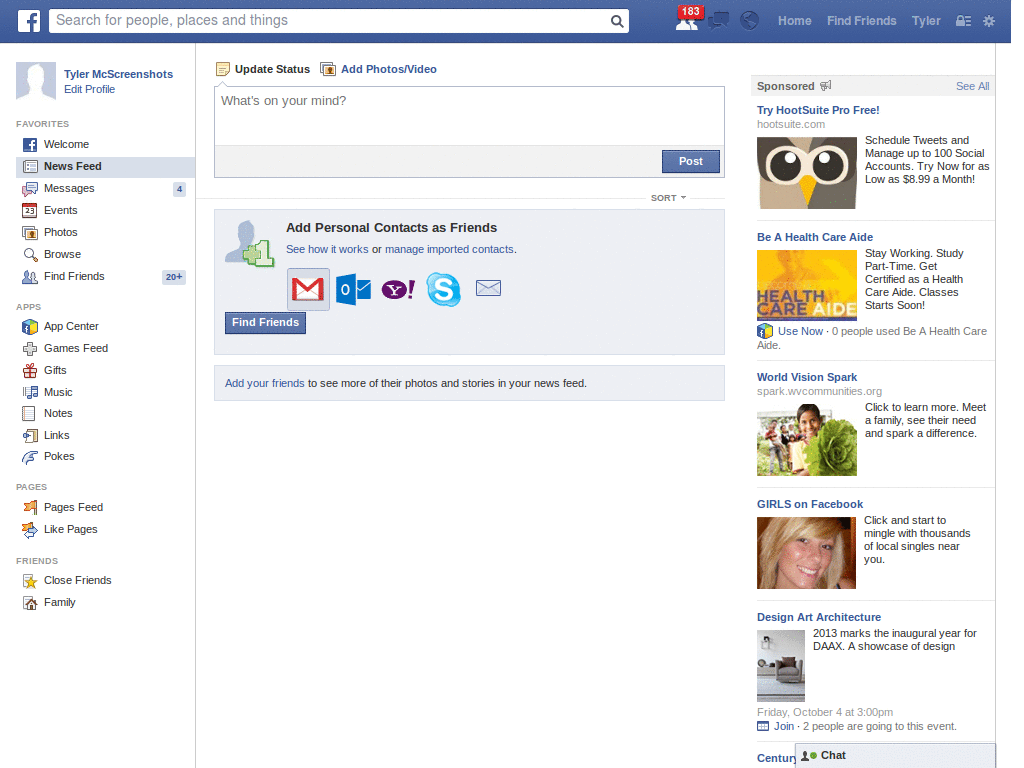Import contacts from Skype icon
Screen dimensions: 1024x768
coord(443,289)
